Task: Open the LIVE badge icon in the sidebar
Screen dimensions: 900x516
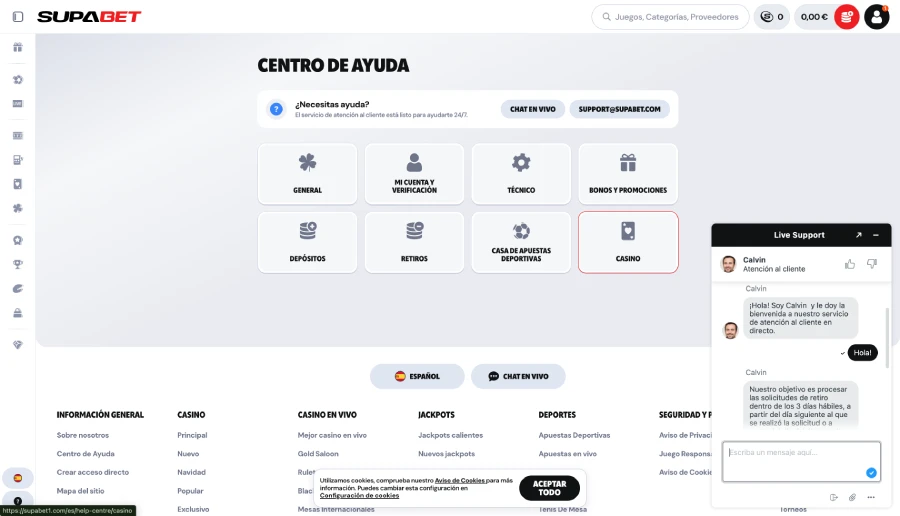Action: click(x=18, y=104)
